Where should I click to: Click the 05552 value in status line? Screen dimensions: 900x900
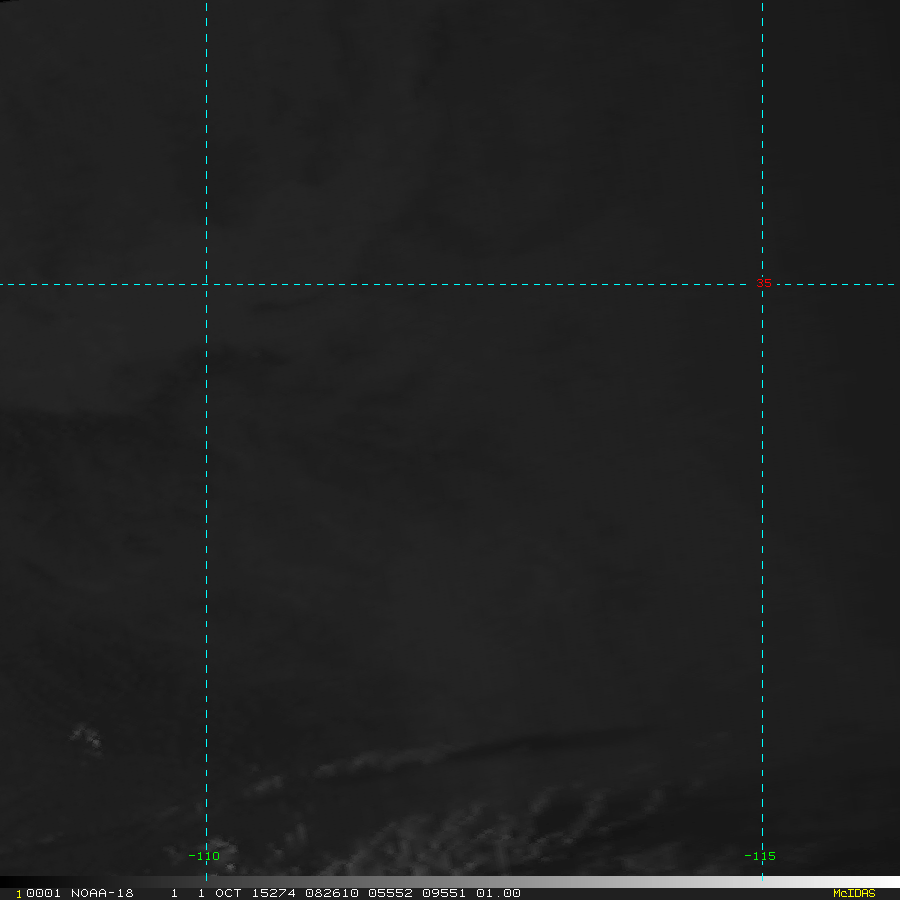390,893
